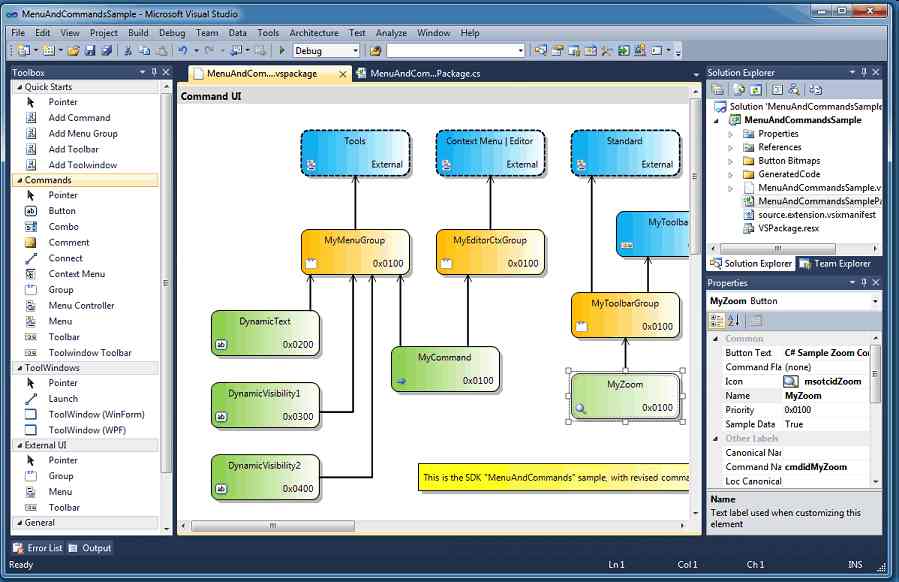This screenshot has width=899, height=582.
Task: Open the MyZoom Button object dropdown
Action: tap(875, 301)
